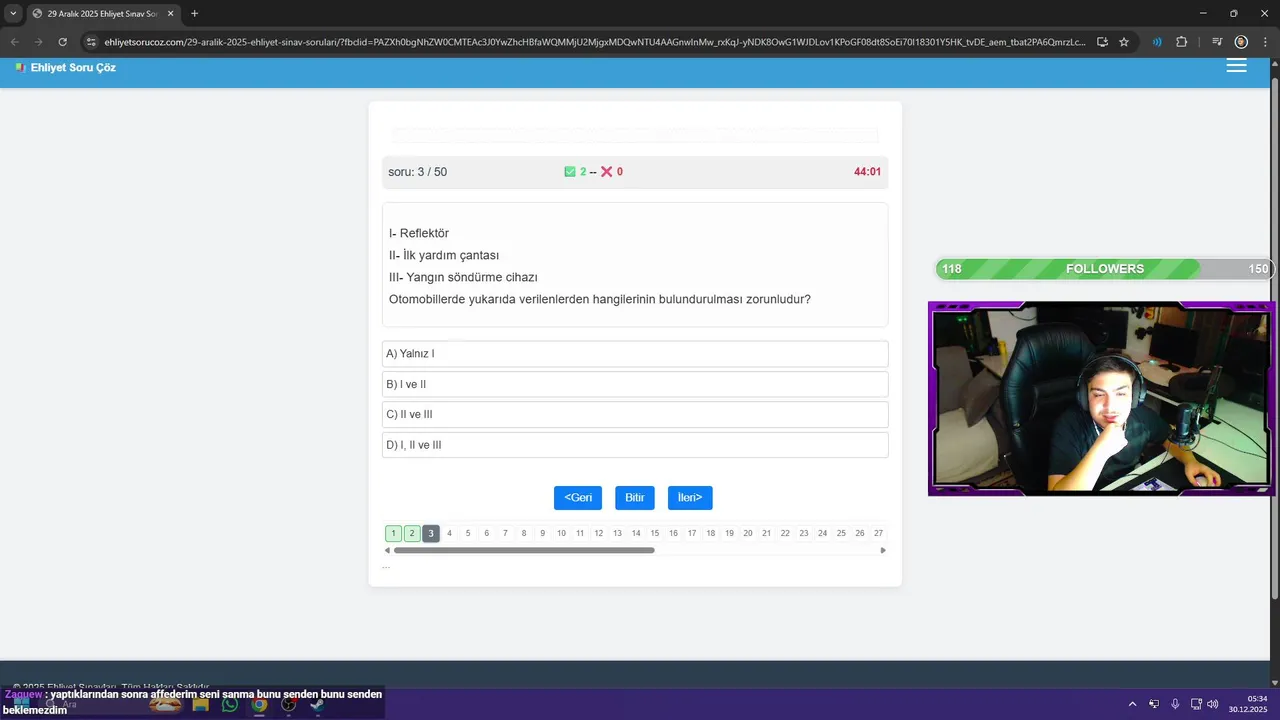Open WhatsApp from the taskbar

(x=230, y=704)
